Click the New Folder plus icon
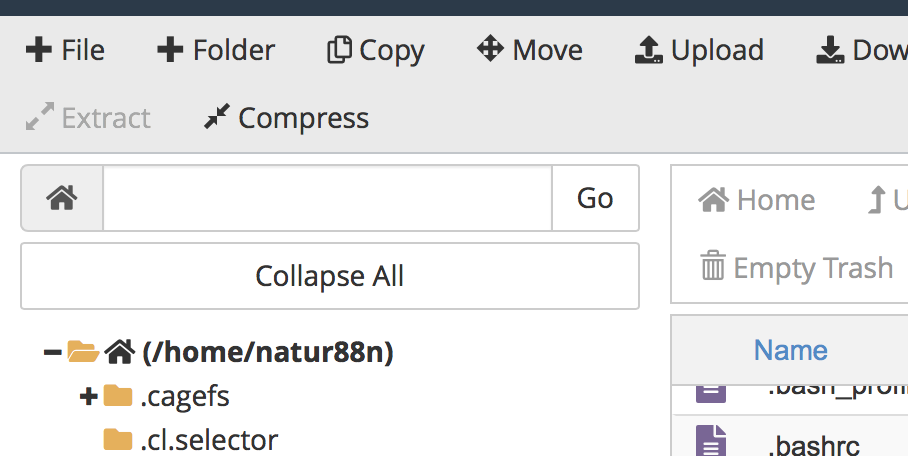This screenshot has width=908, height=456. point(170,50)
